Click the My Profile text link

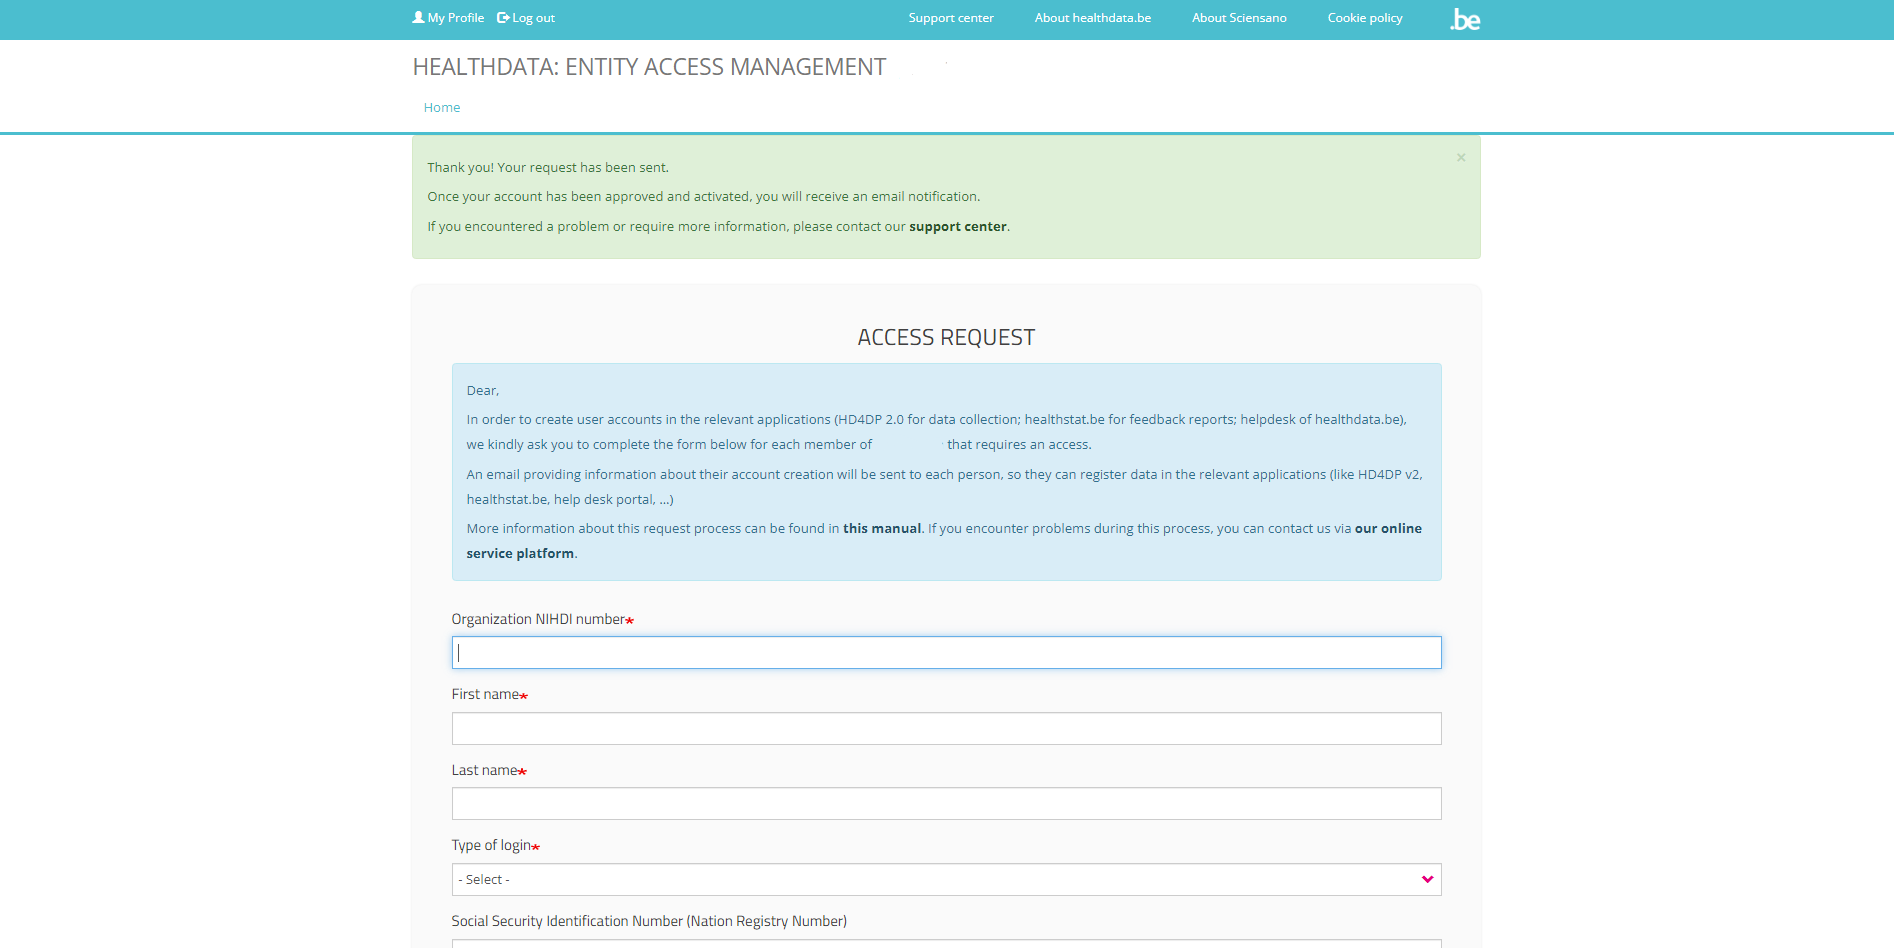(x=456, y=18)
